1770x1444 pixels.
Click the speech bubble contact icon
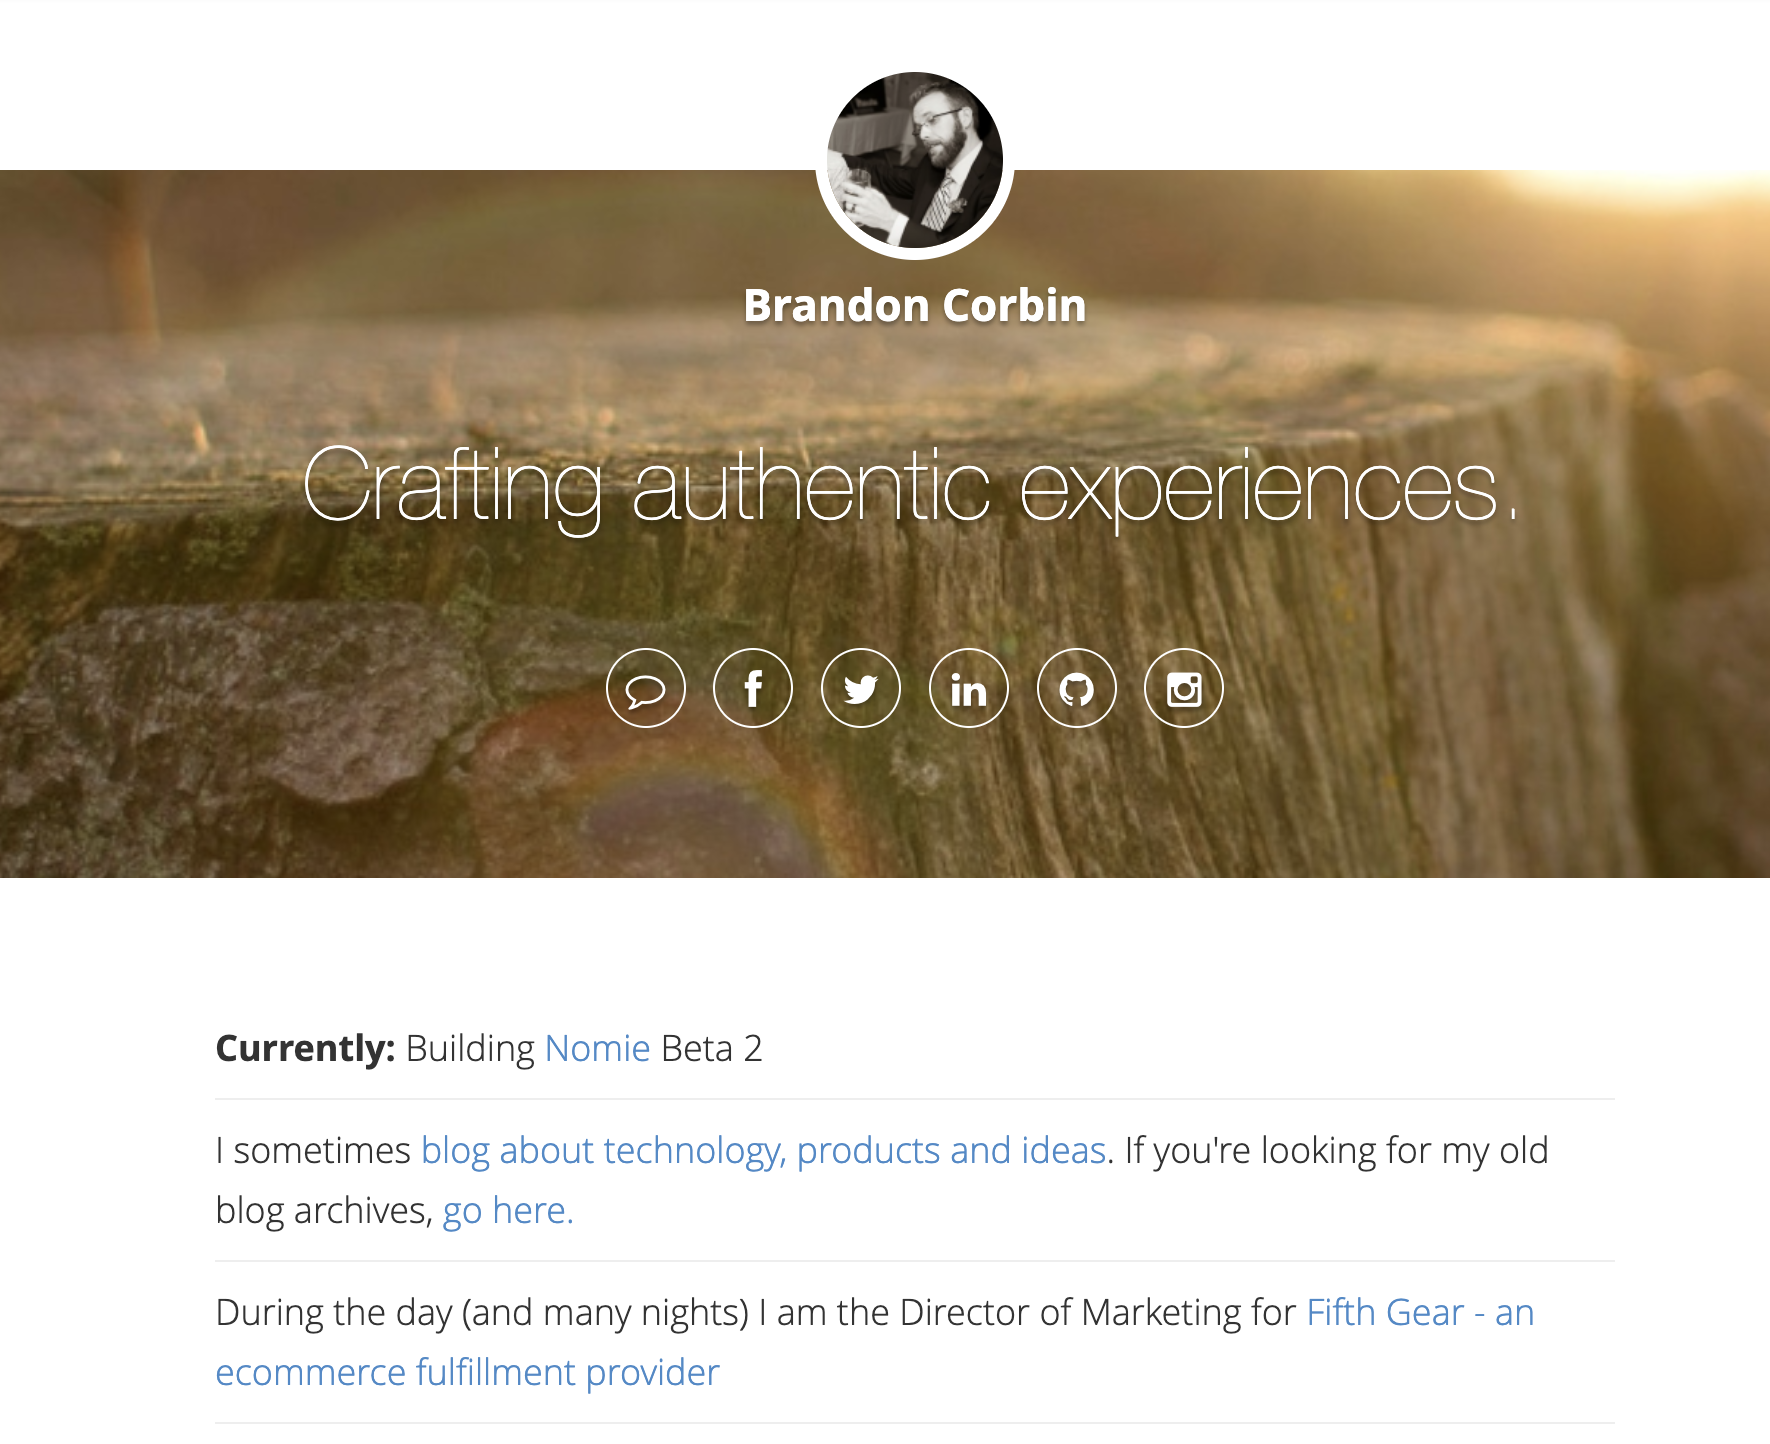(x=646, y=689)
